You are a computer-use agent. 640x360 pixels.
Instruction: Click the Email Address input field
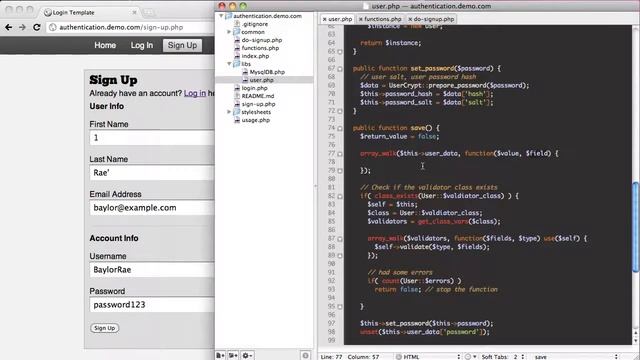(x=152, y=208)
